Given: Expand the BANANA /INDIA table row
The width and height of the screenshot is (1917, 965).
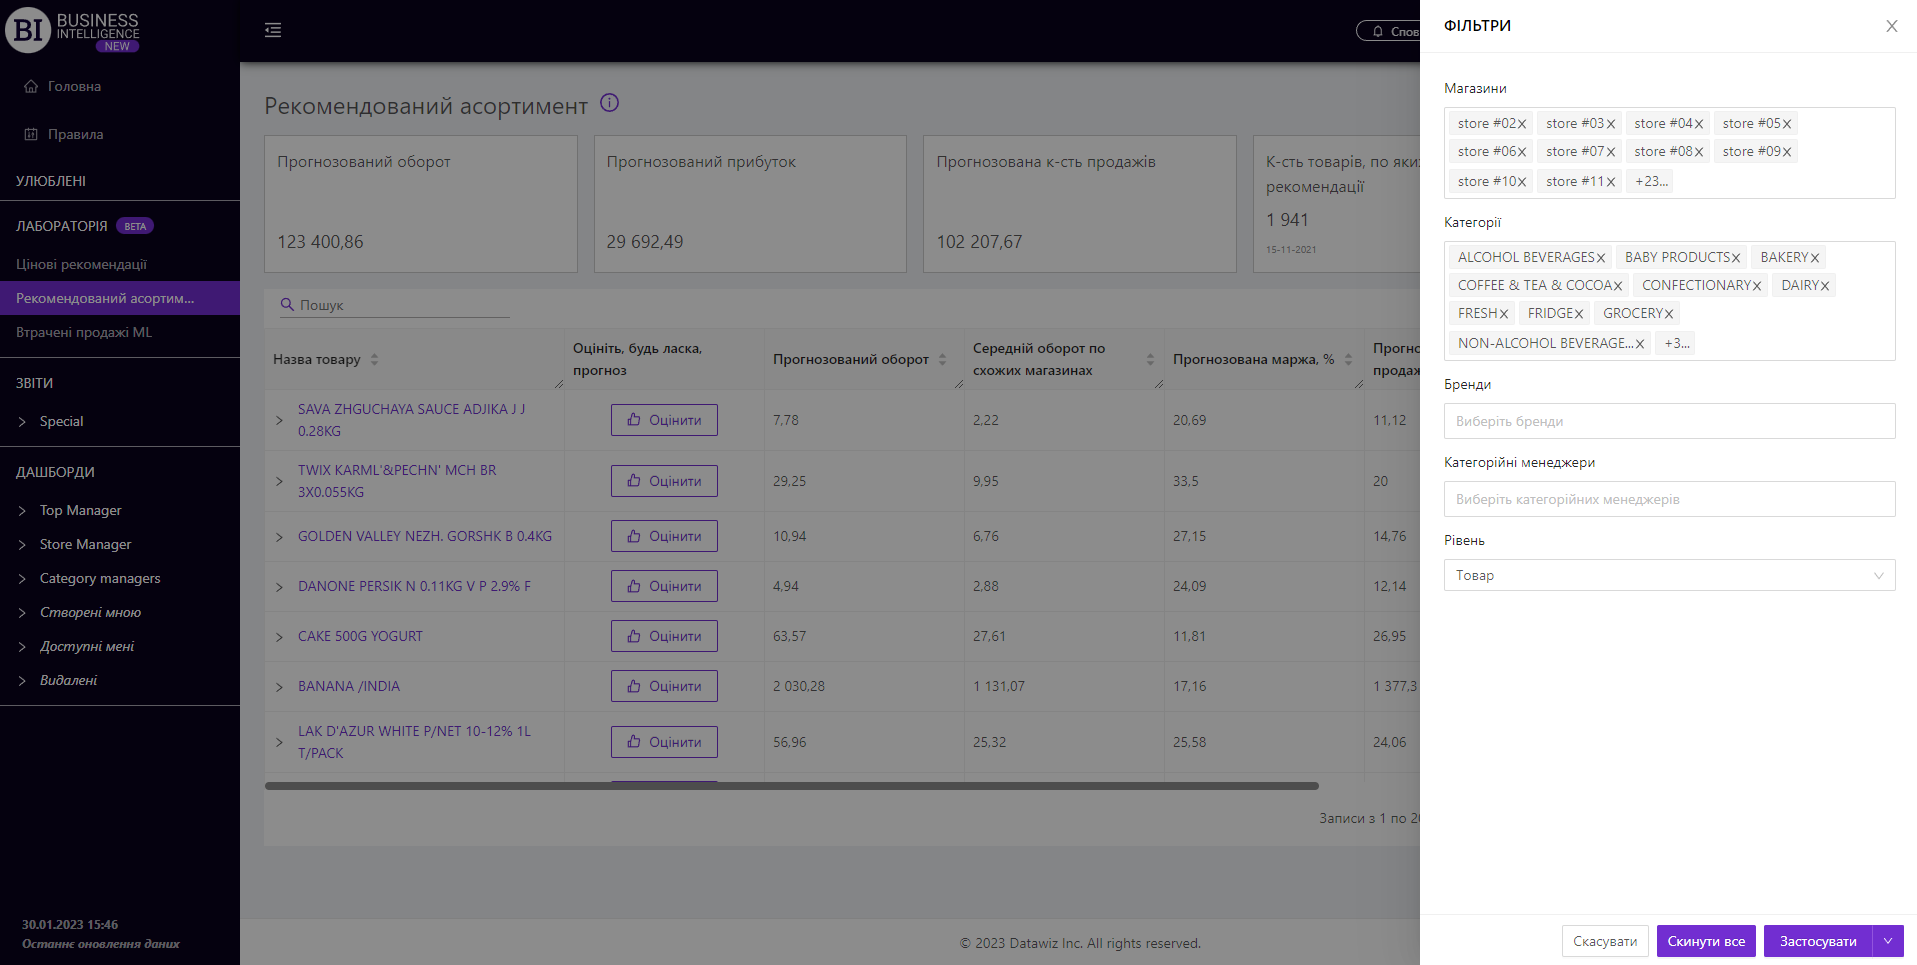Looking at the screenshot, I should [x=280, y=687].
